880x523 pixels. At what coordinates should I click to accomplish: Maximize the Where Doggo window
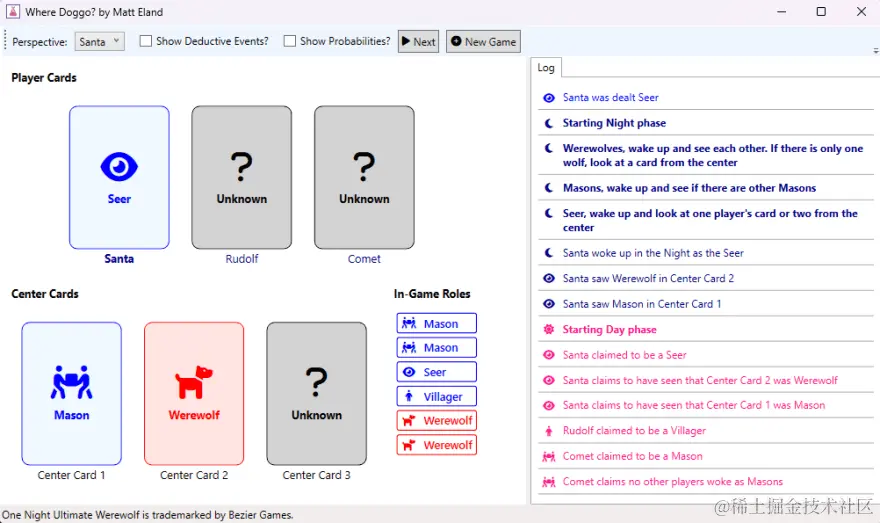(821, 11)
